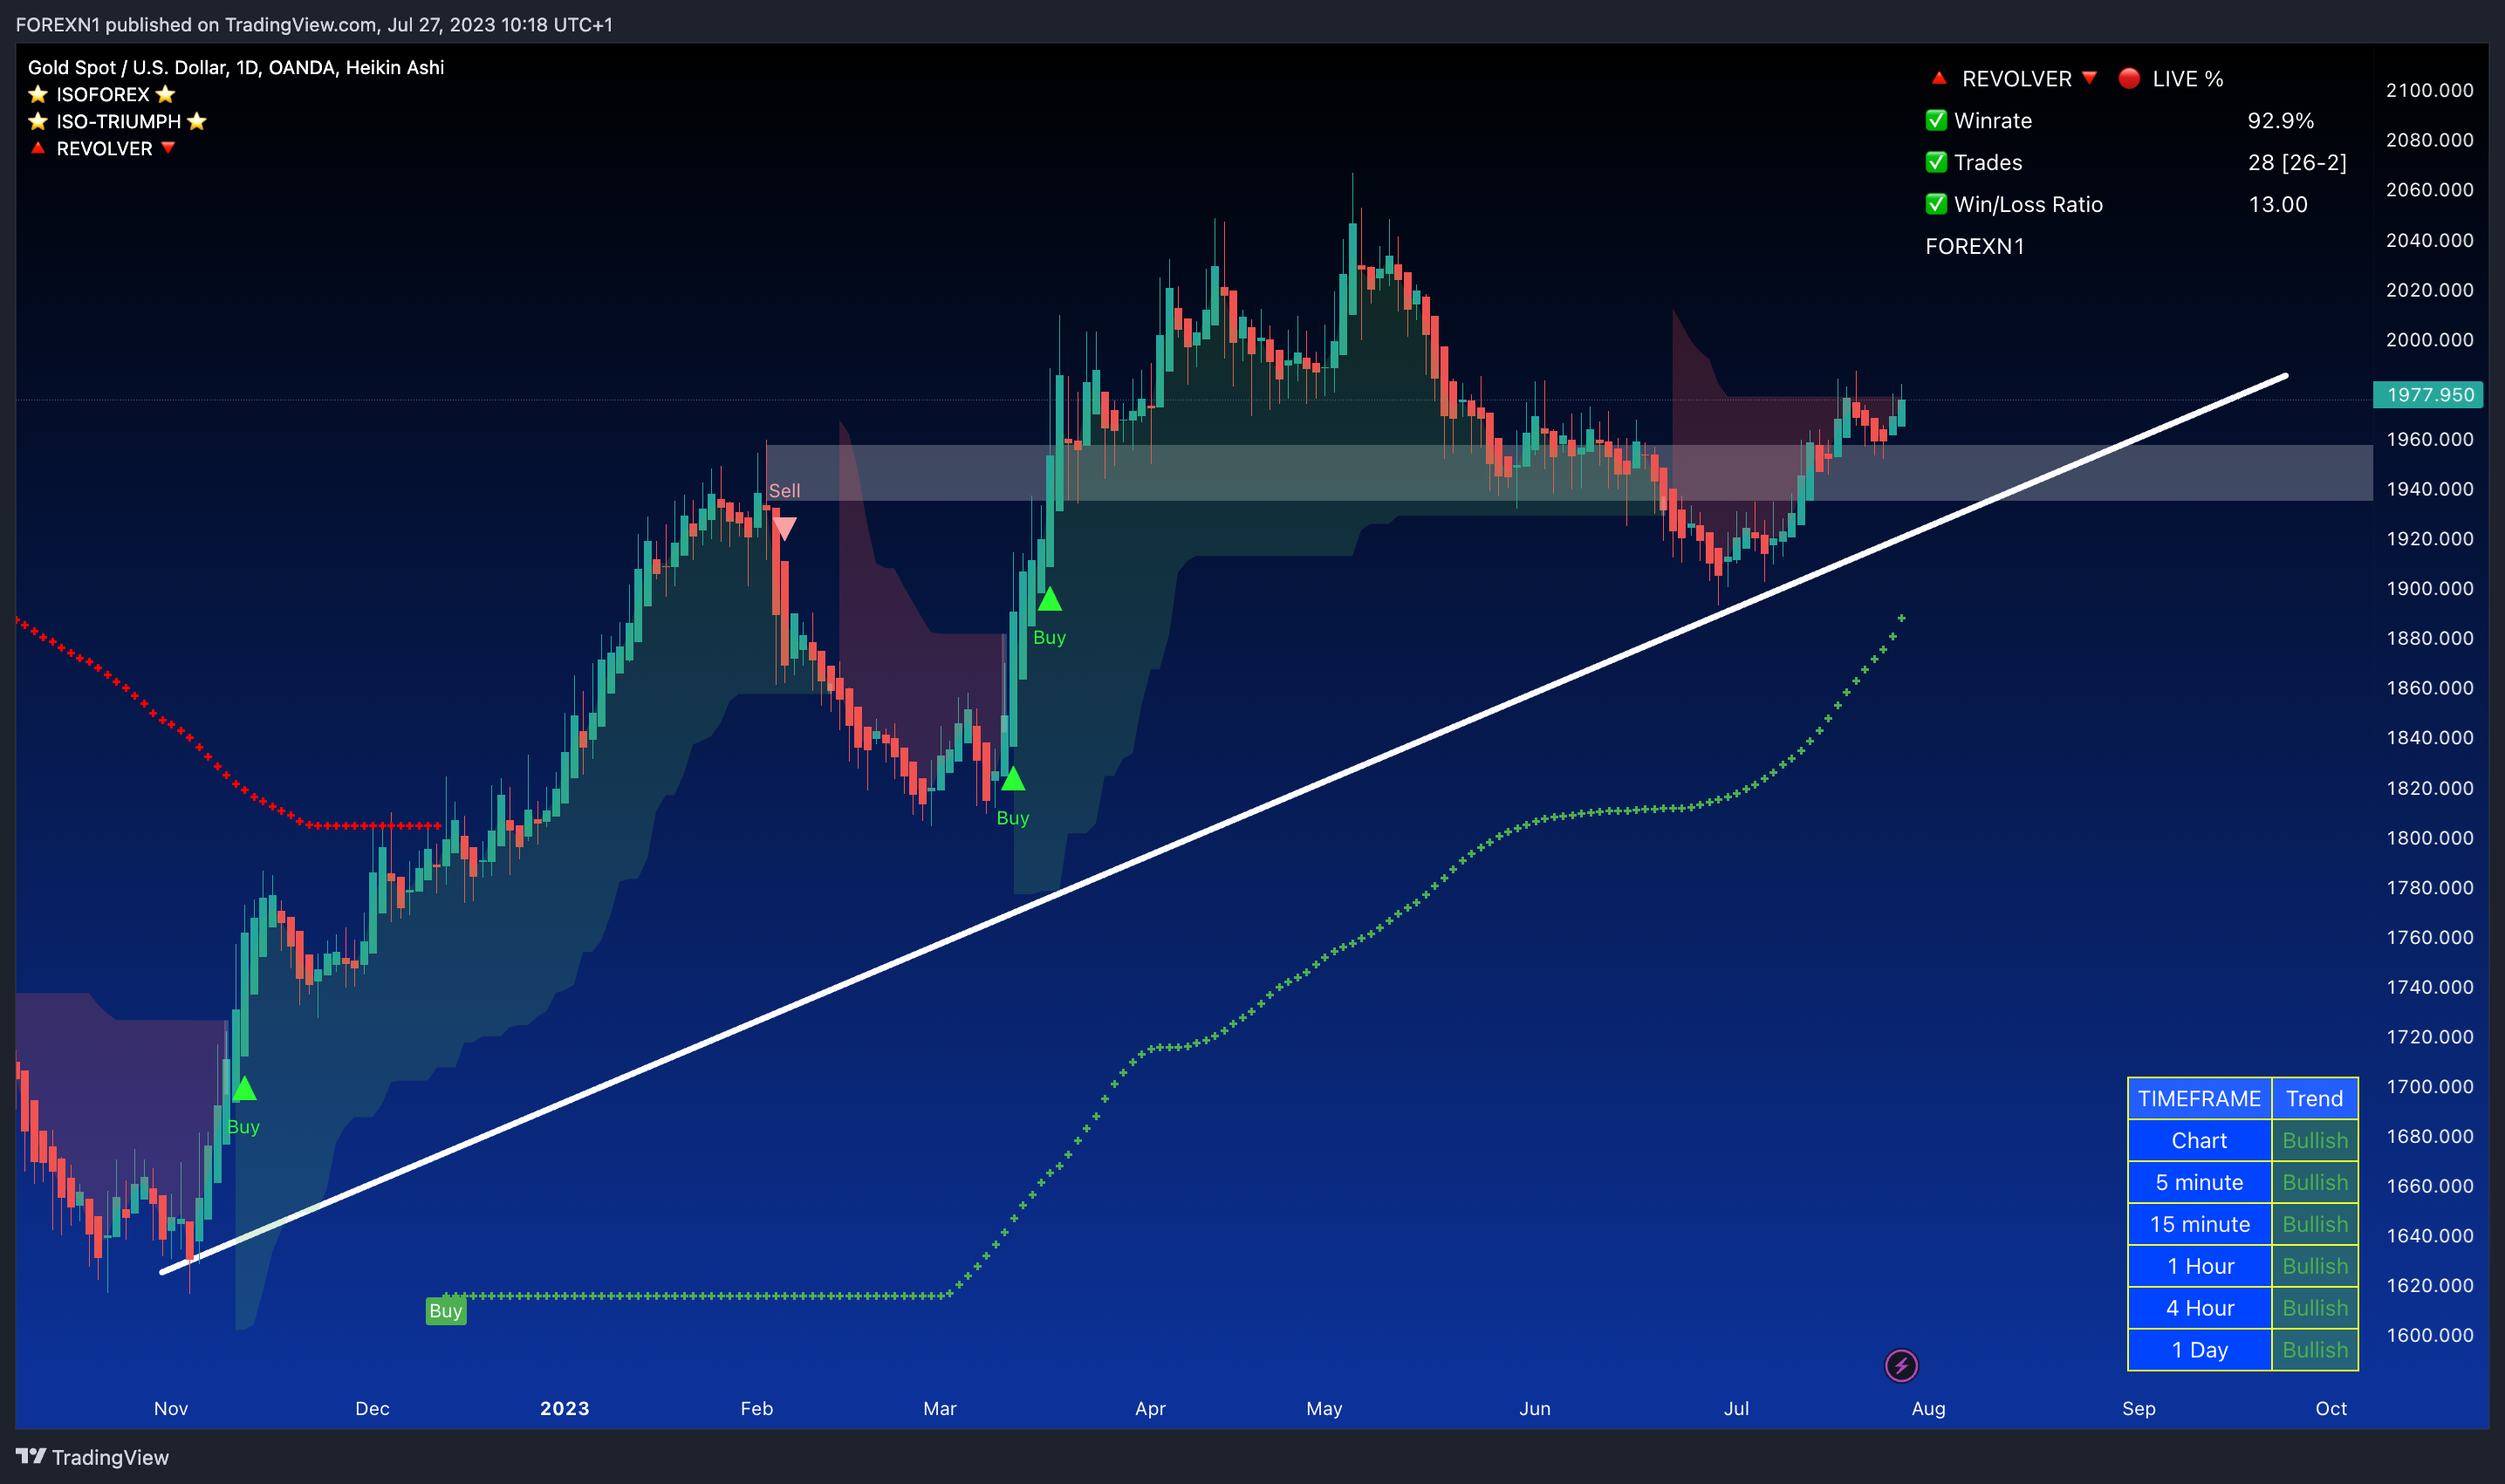Click the green Buy label box
Screen dimensions: 2505x1484
coord(446,1310)
